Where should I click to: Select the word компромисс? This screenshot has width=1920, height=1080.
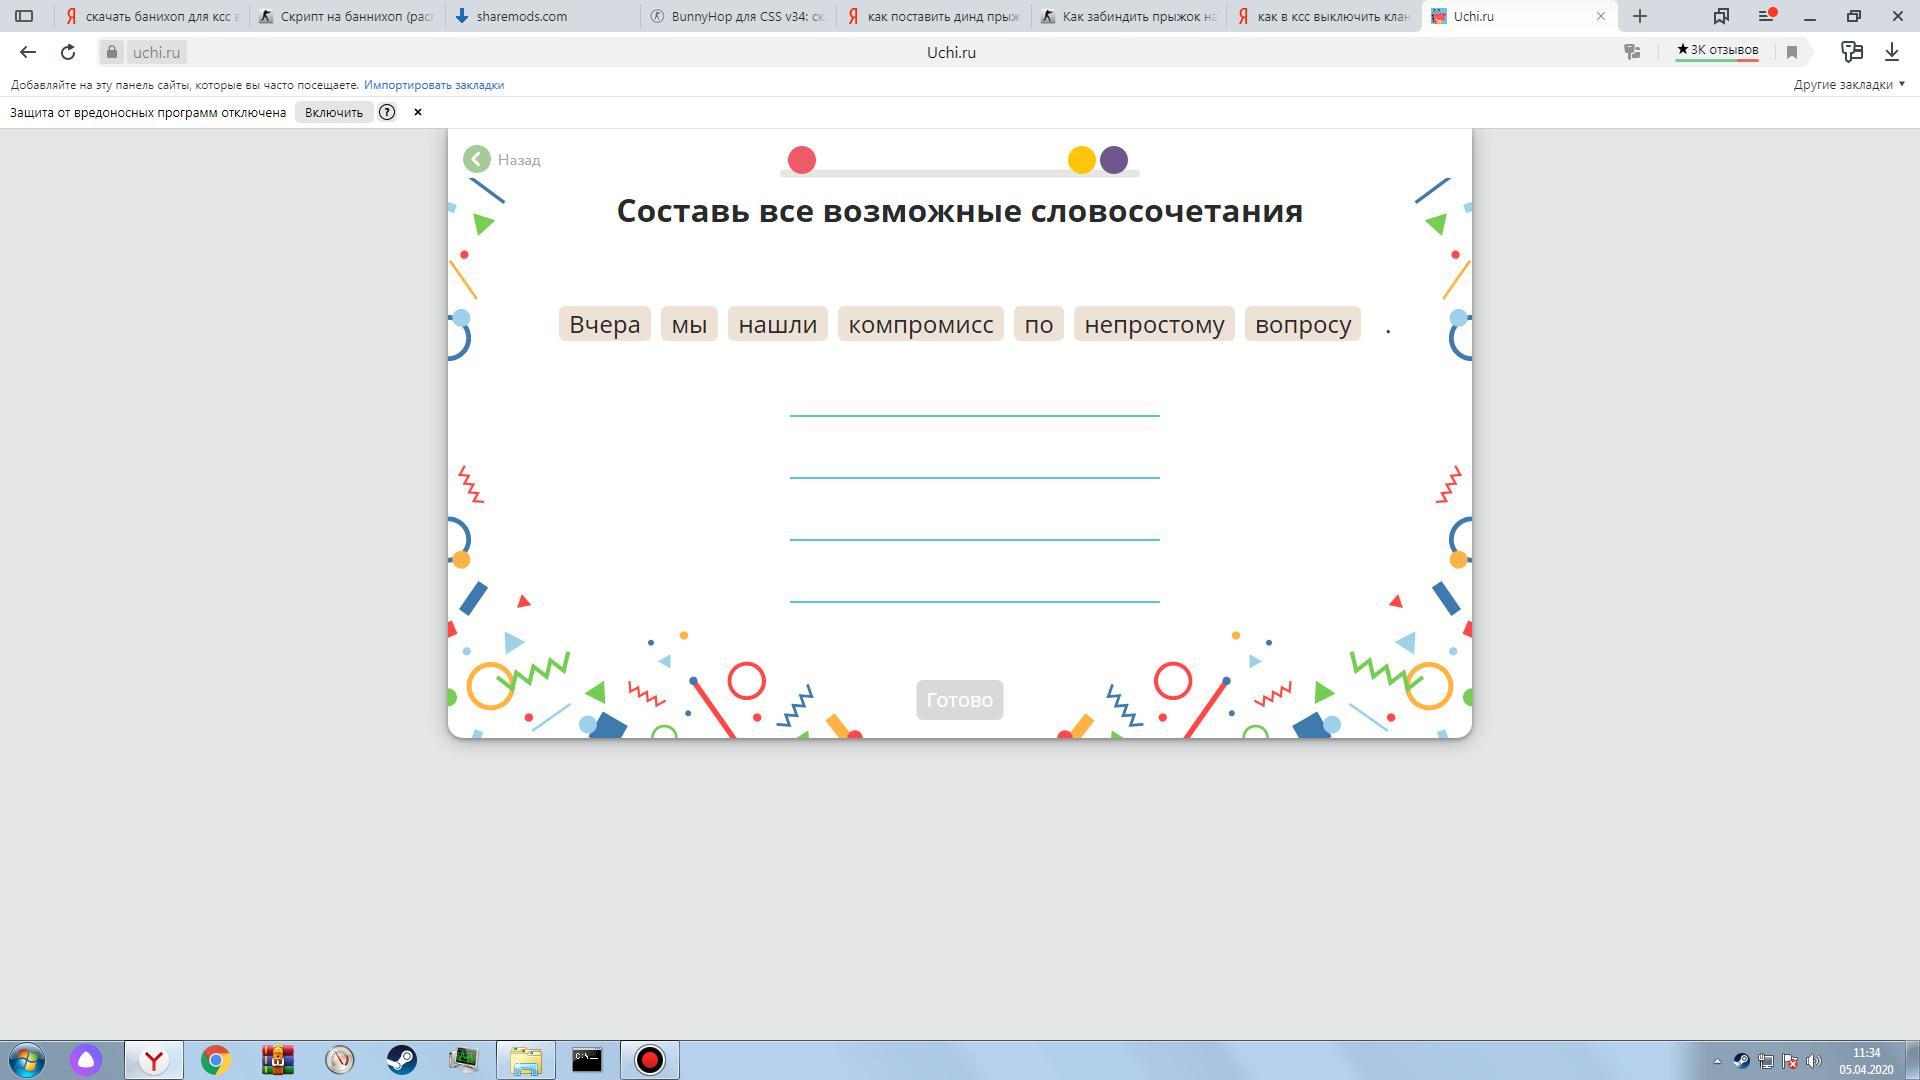(920, 324)
